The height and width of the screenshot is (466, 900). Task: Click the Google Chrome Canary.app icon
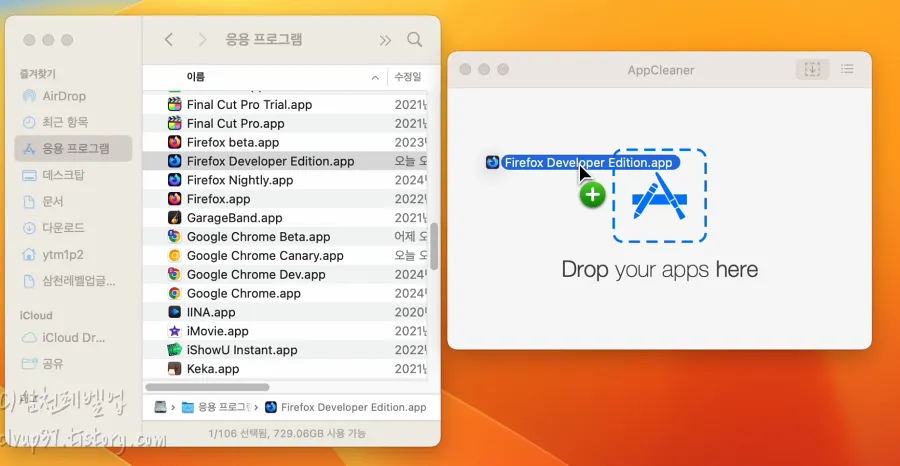tap(174, 255)
